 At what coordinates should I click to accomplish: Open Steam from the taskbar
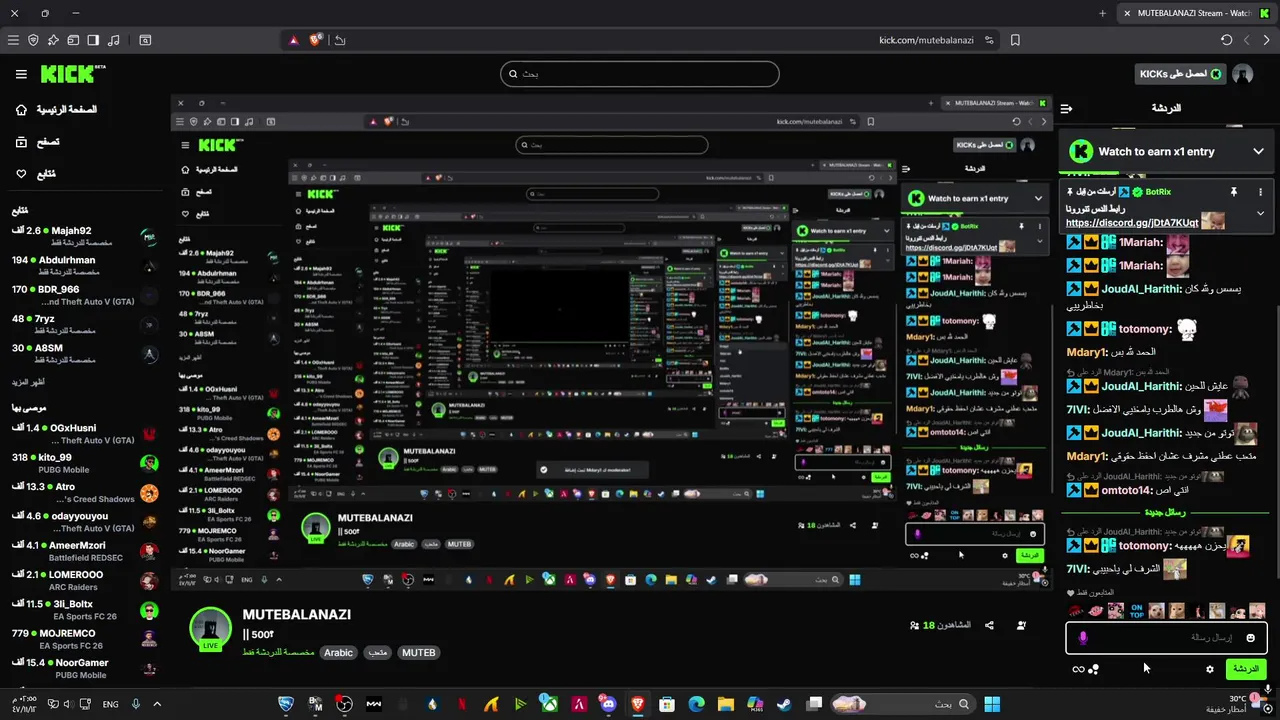coord(784,704)
